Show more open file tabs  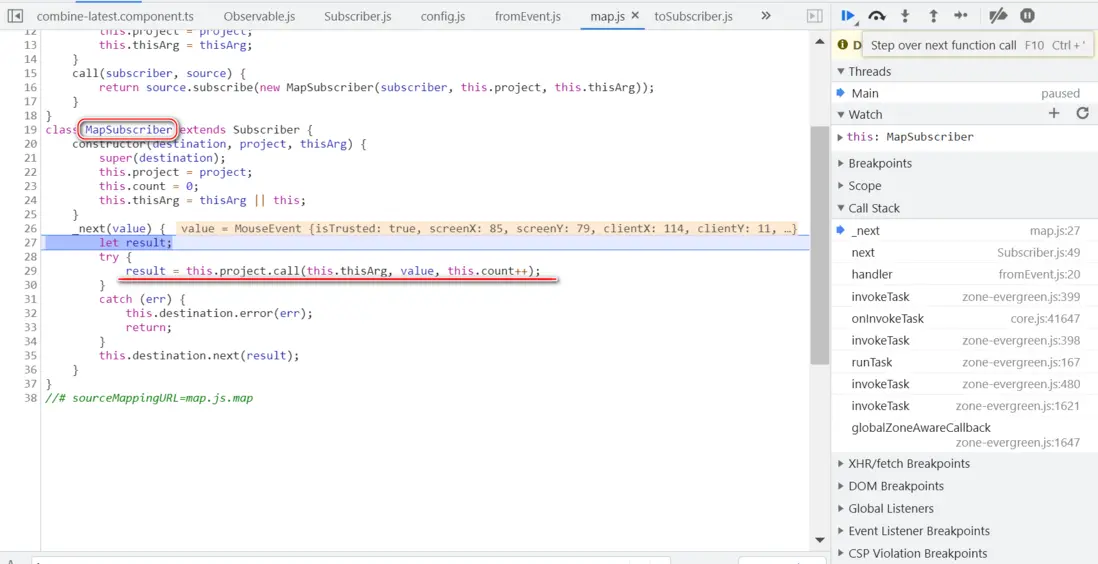click(x=766, y=16)
